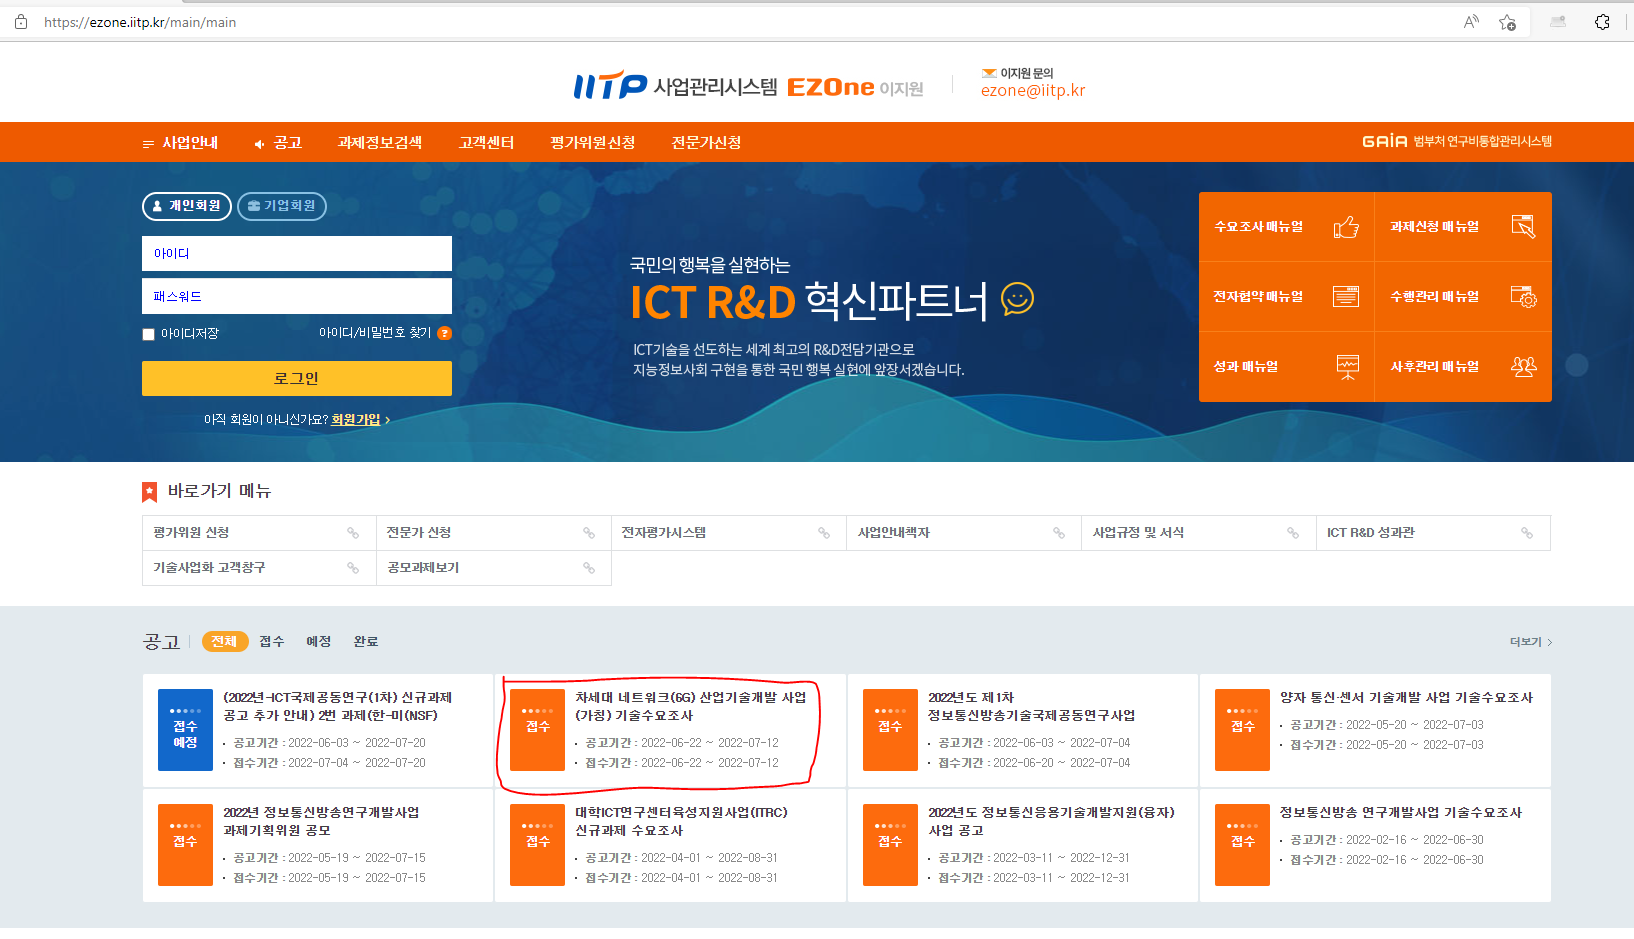Open the 수요조사 매뉴얼 thumbs-up icon

tap(1346, 227)
